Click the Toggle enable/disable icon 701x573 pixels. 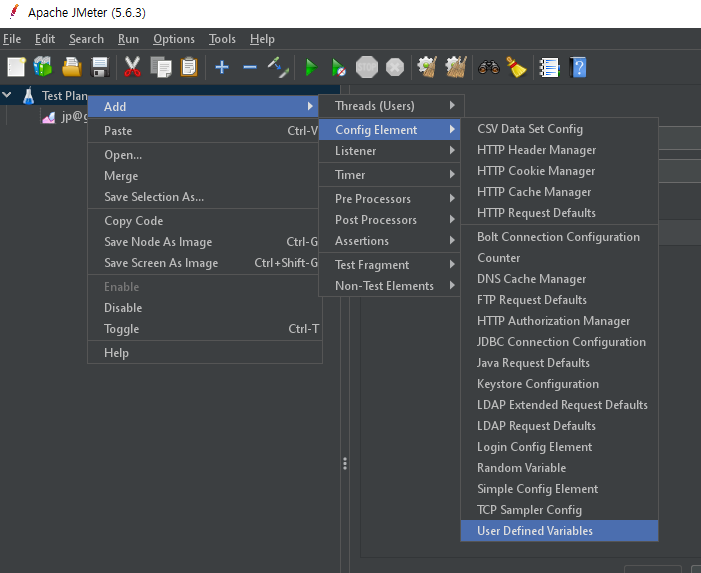point(278,67)
